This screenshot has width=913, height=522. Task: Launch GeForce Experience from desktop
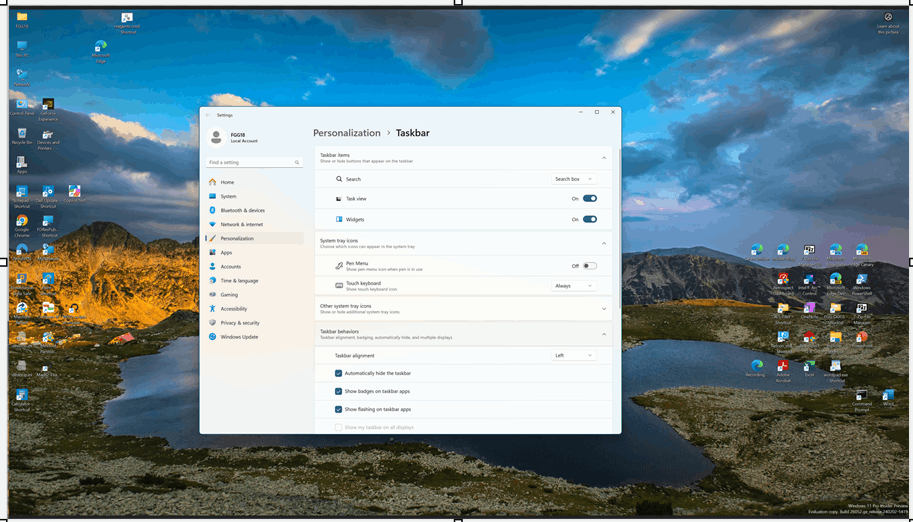(48, 109)
